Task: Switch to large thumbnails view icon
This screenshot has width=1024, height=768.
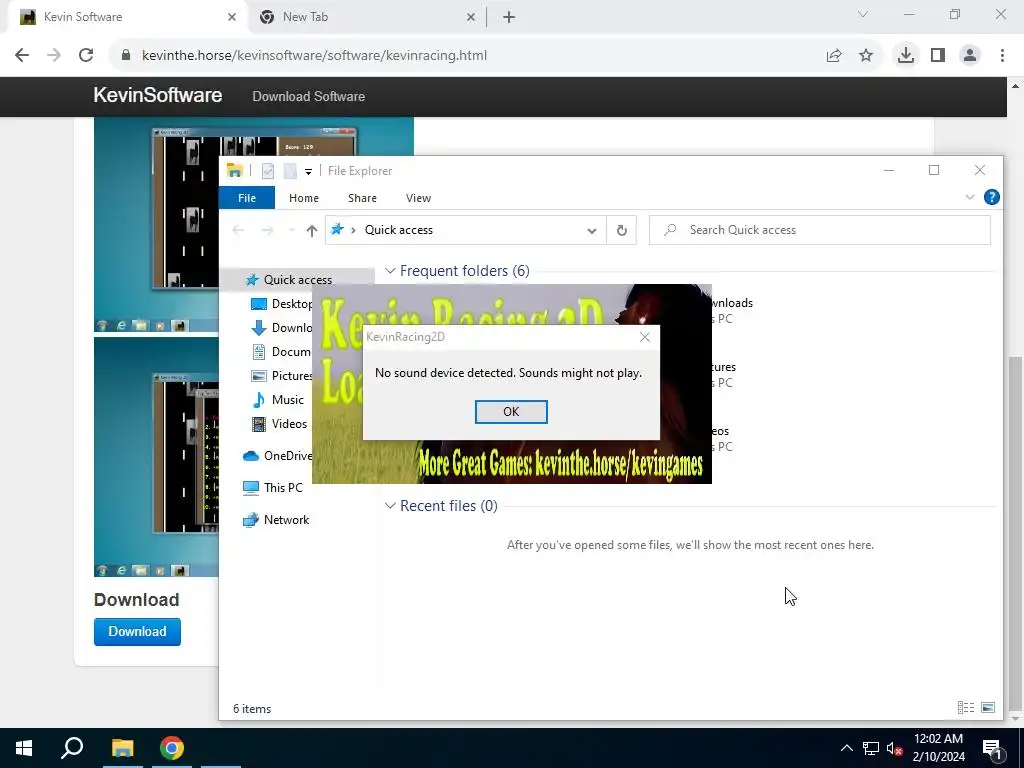Action: point(988,707)
